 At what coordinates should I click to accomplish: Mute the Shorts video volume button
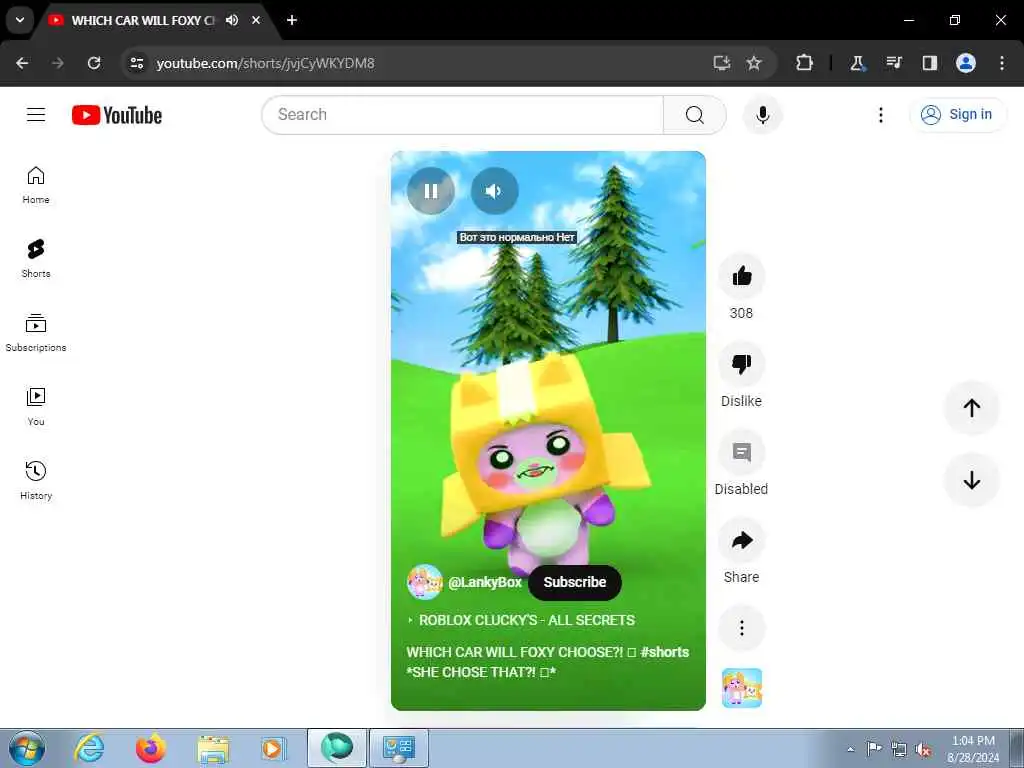[494, 191]
